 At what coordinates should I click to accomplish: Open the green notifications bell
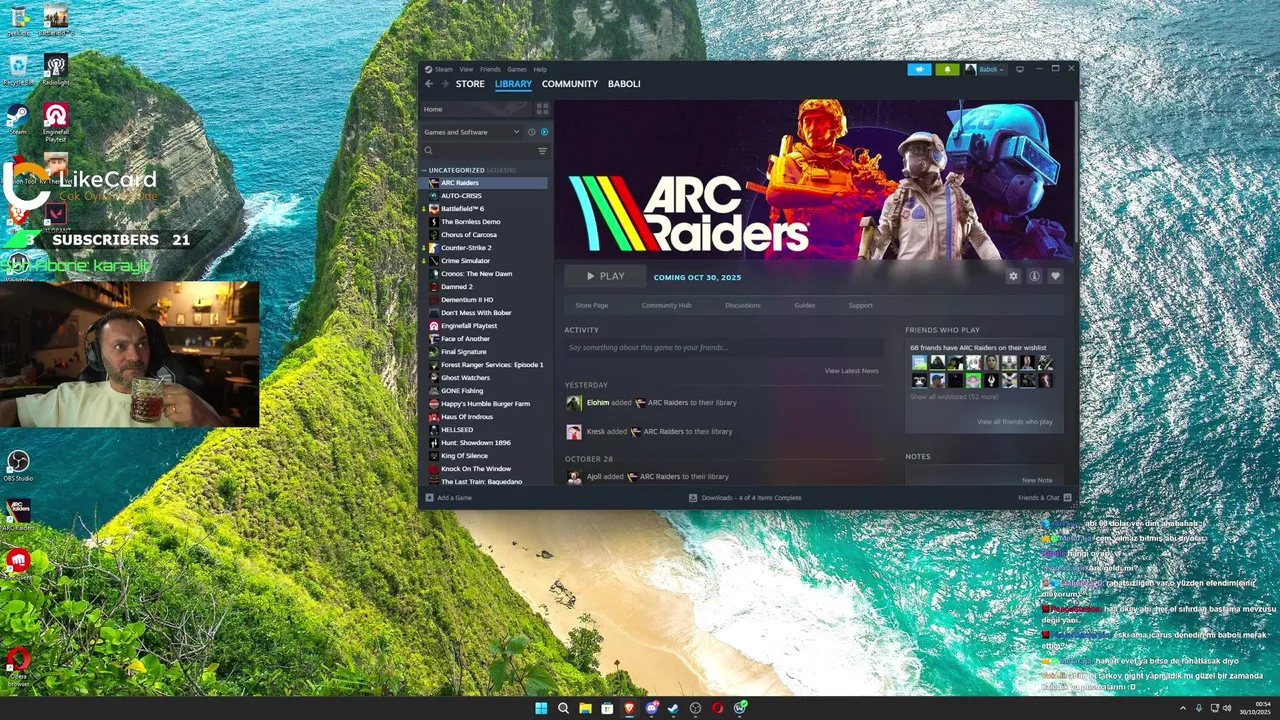tap(947, 69)
